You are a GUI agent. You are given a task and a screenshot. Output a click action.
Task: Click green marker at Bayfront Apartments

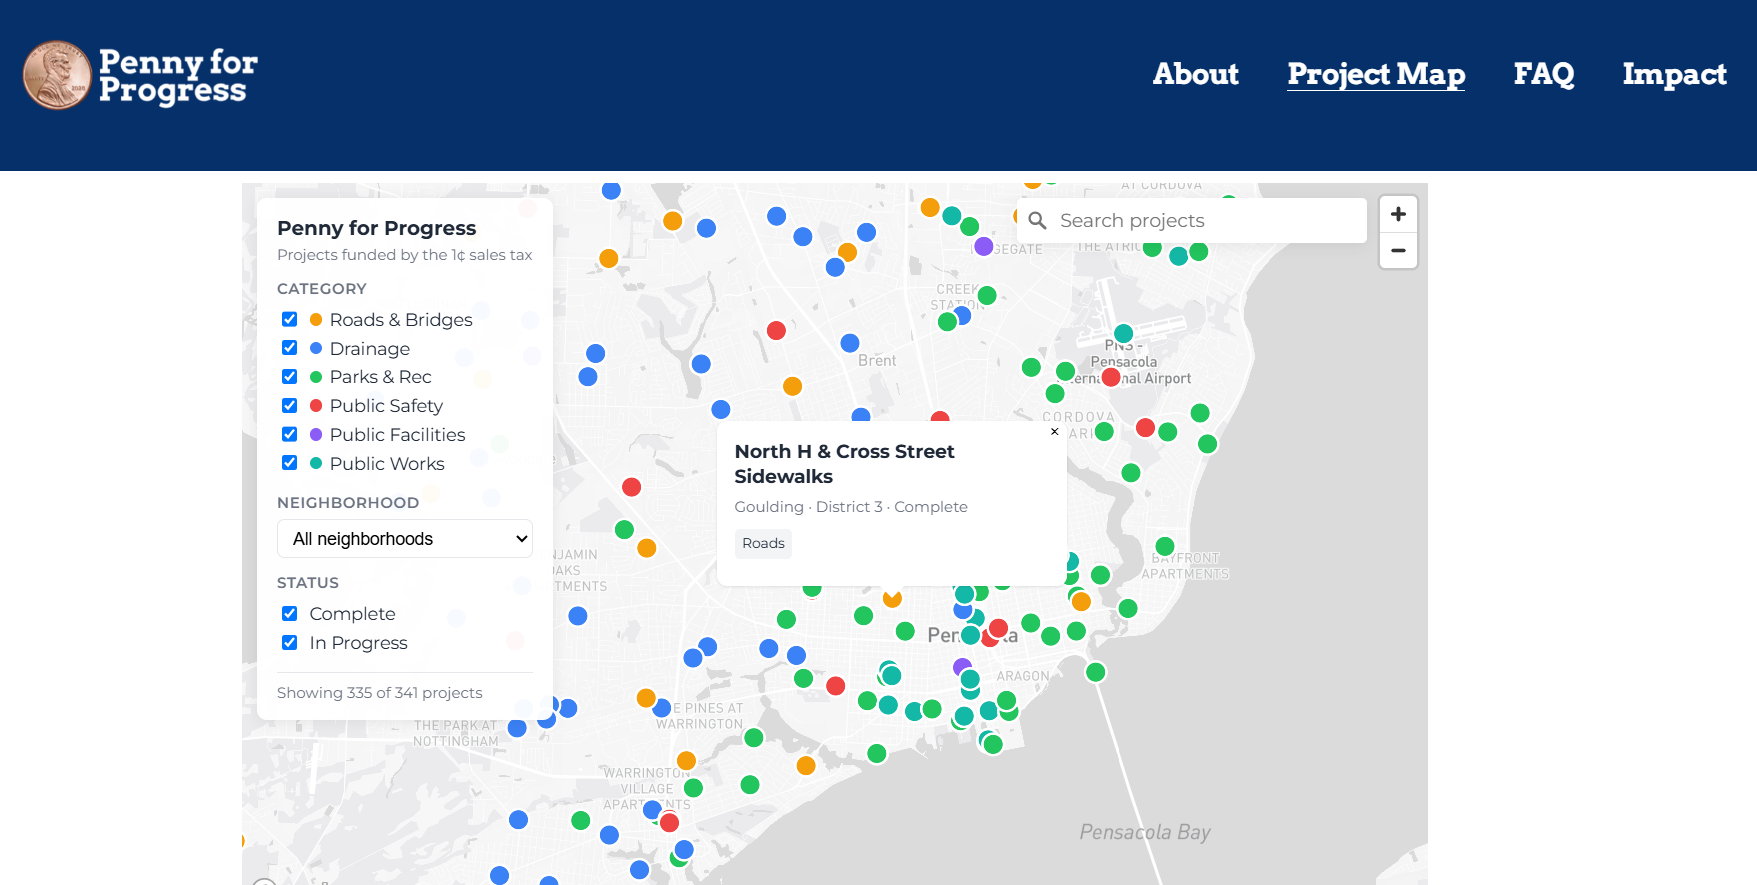tap(1164, 546)
